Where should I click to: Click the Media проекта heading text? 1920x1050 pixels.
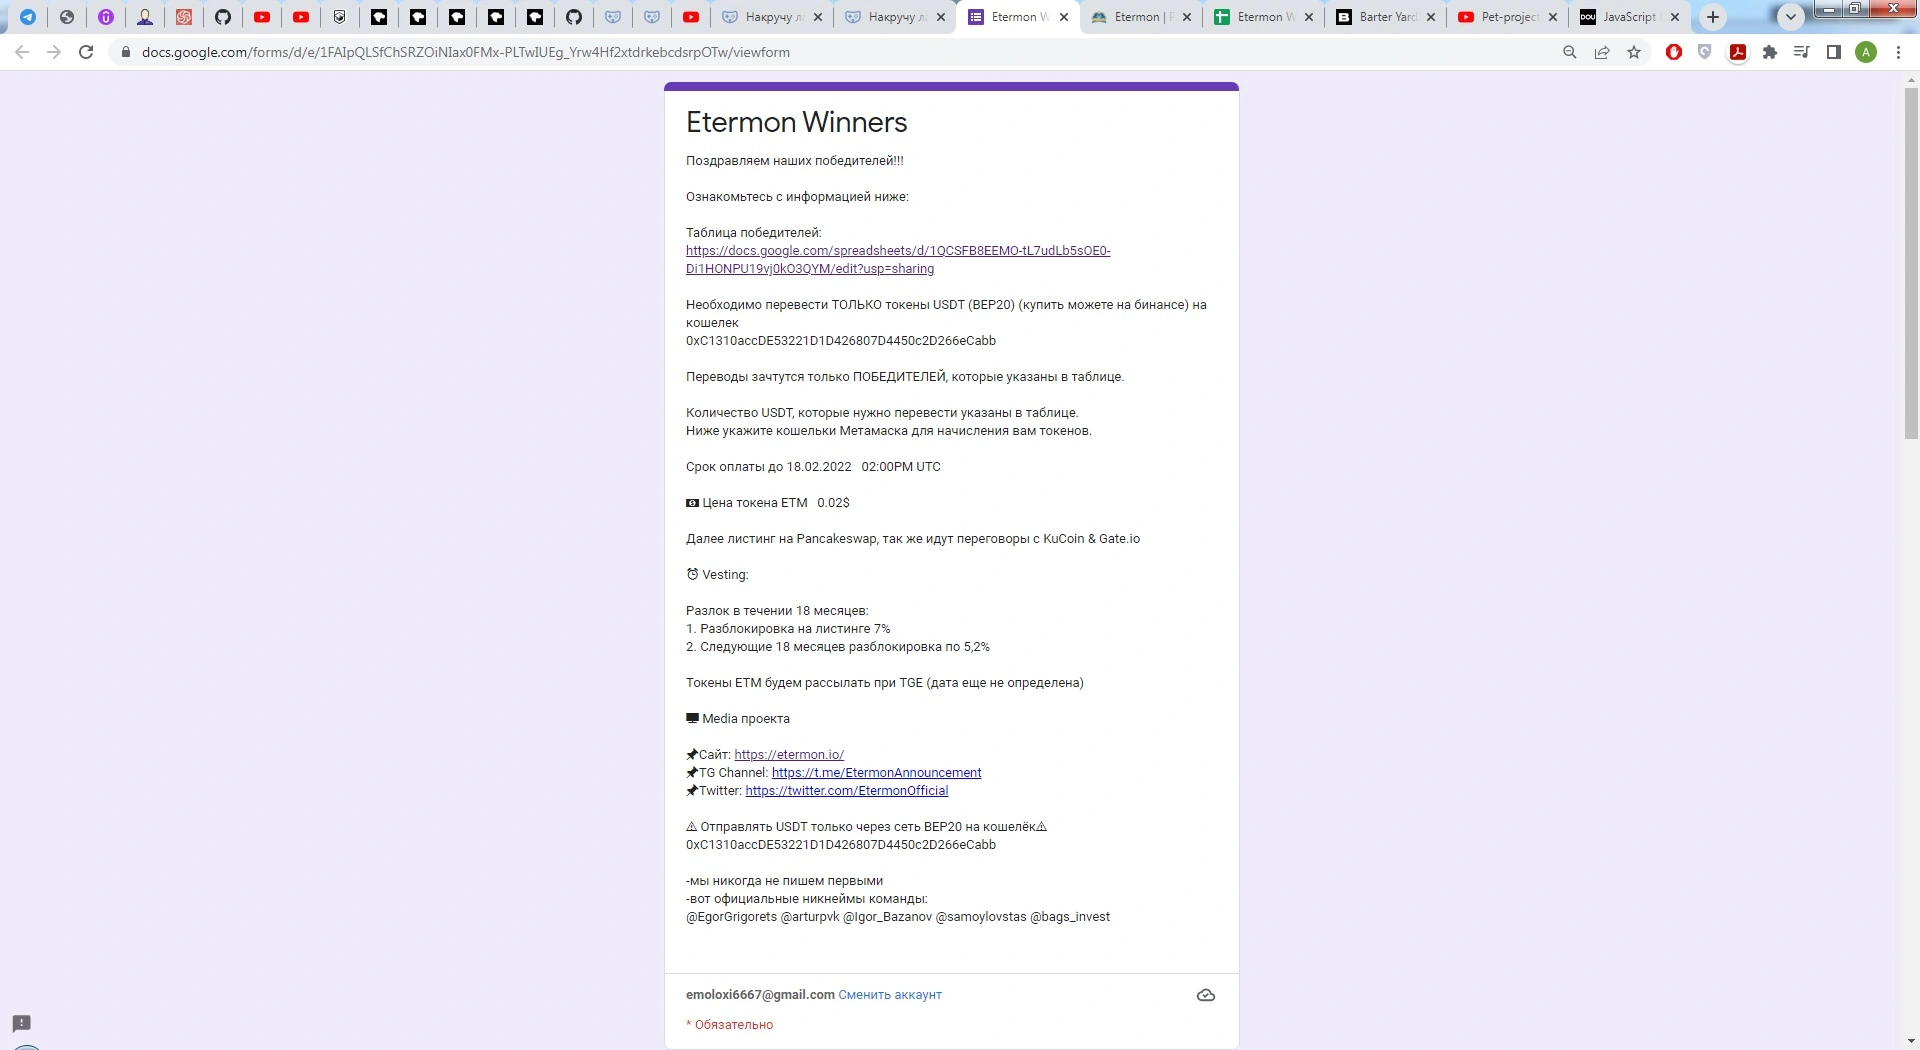[738, 719]
